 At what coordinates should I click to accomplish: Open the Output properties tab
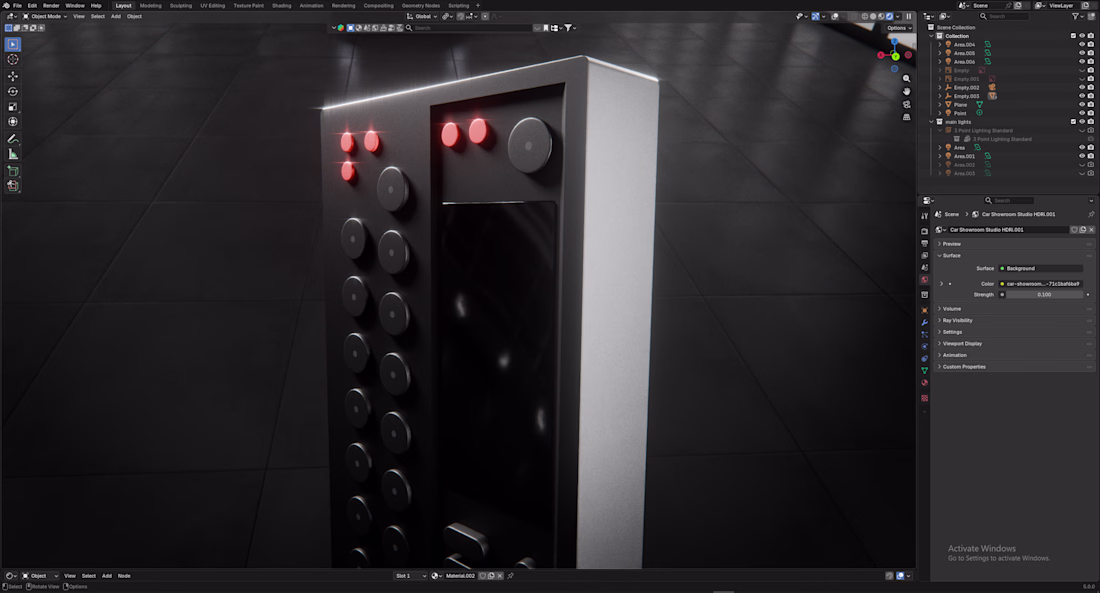(925, 243)
